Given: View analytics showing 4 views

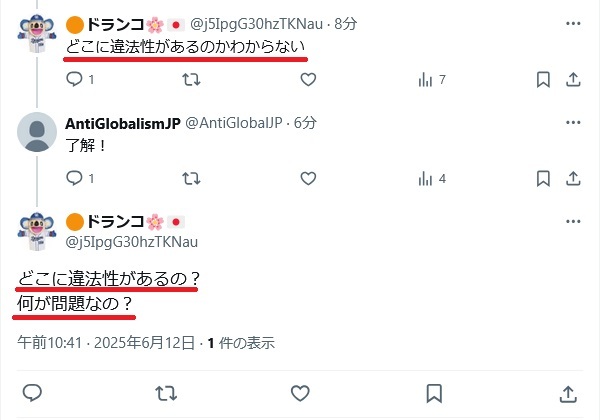Looking at the screenshot, I should [432, 178].
